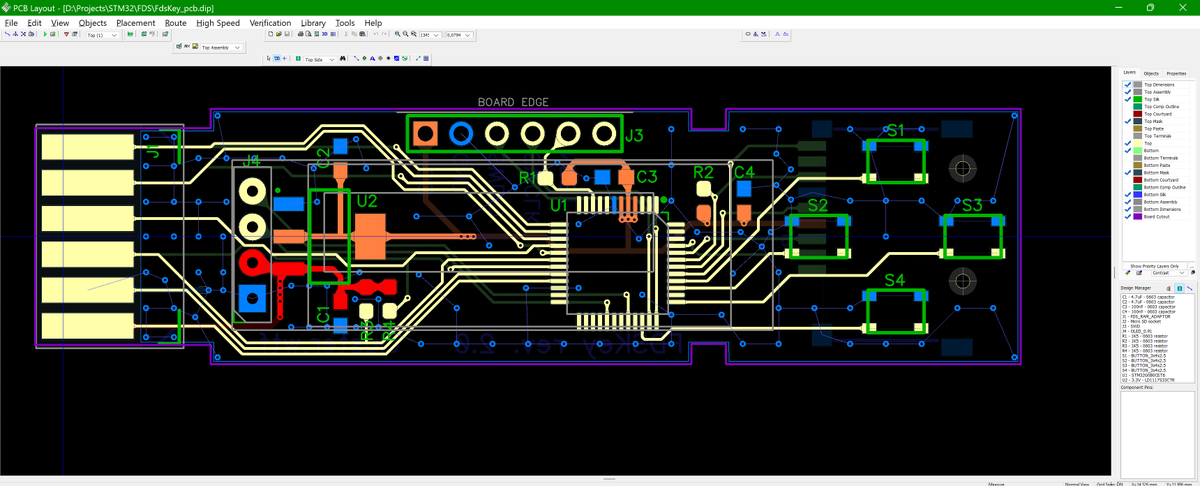Open the Placement menu
This screenshot has width=1200, height=486.
tap(135, 22)
